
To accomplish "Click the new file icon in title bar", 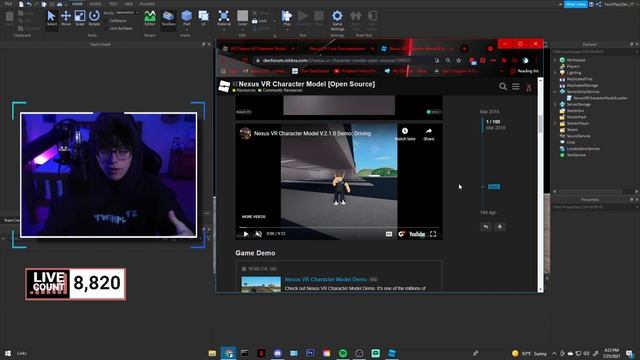I will (x=21, y=4).
